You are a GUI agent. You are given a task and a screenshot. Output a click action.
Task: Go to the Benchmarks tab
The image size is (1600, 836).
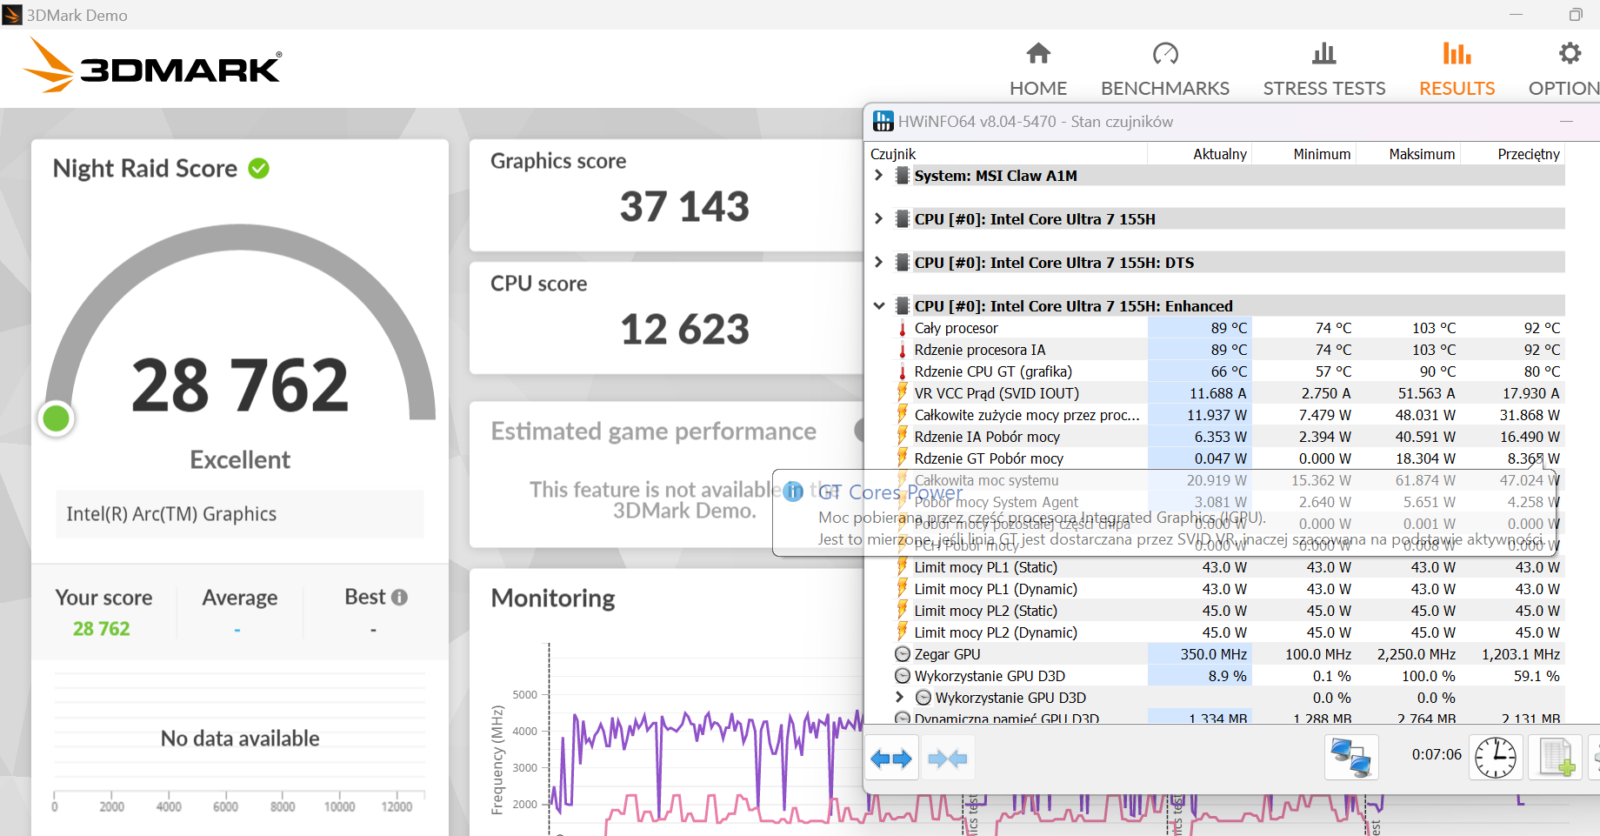[1165, 68]
